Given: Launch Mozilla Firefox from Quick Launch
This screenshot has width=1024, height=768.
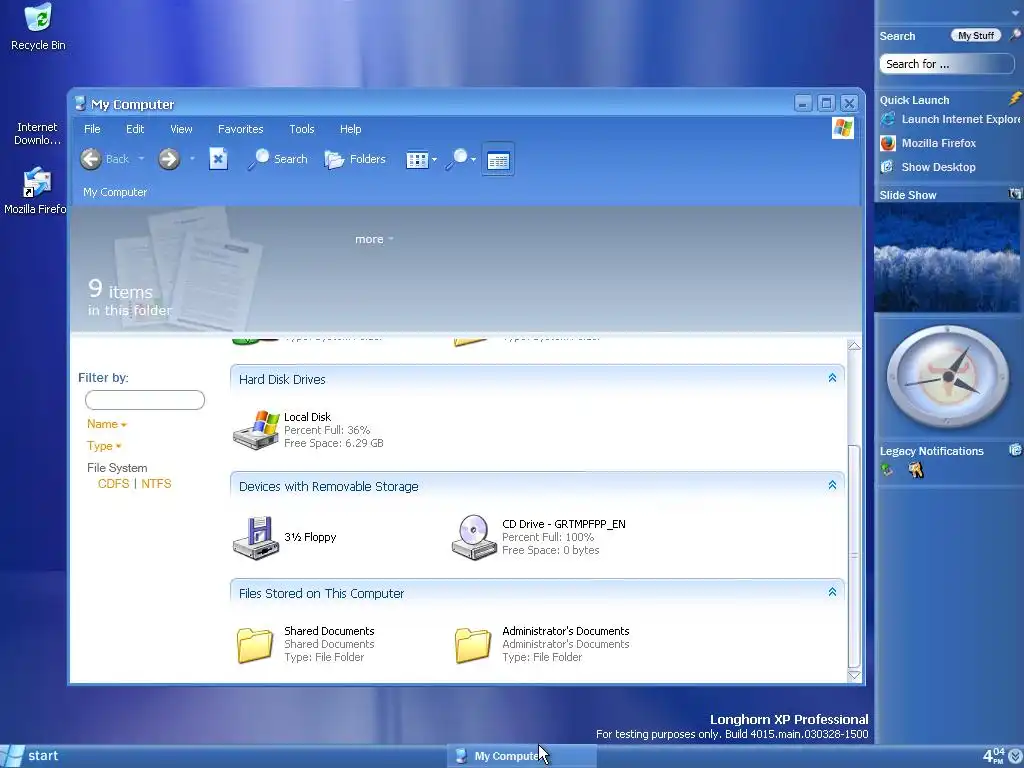Looking at the screenshot, I should click(x=928, y=143).
